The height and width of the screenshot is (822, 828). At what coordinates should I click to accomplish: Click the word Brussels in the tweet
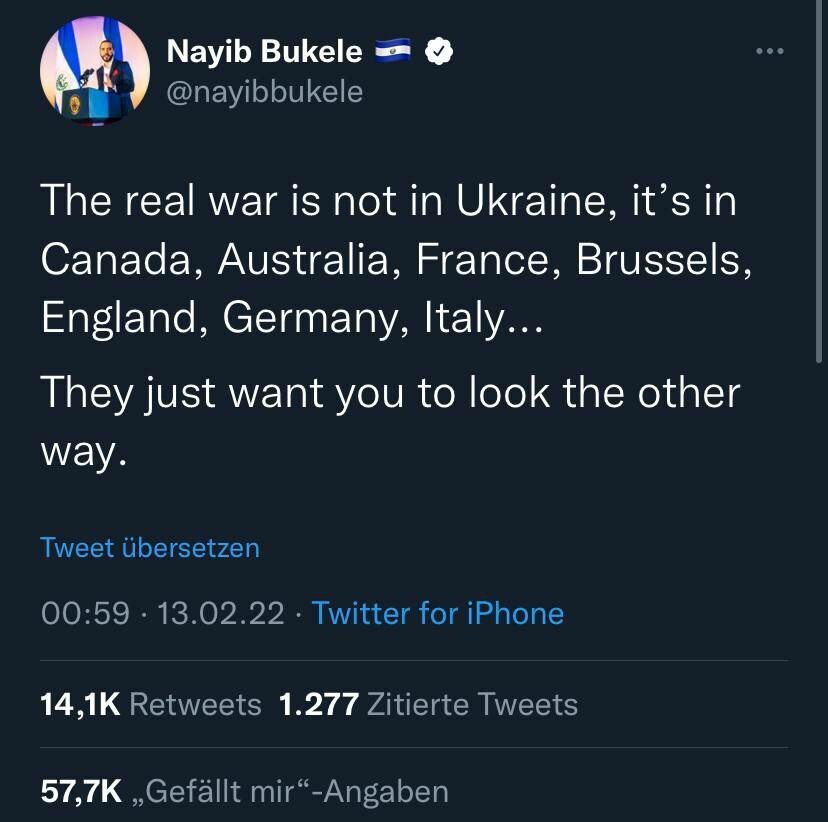pyautogui.click(x=662, y=260)
